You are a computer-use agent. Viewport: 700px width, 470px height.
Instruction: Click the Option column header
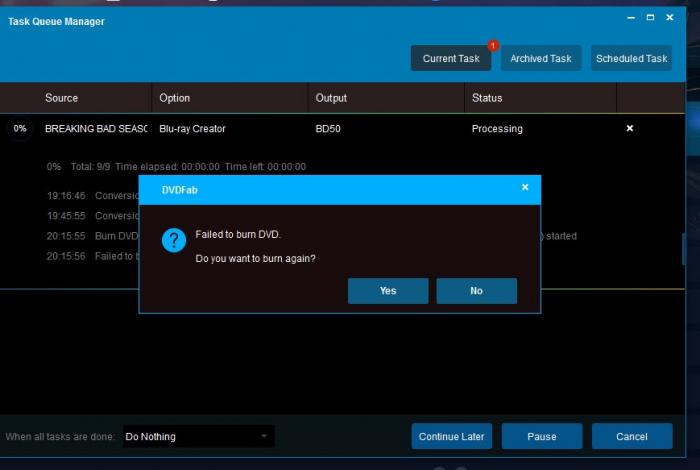175,98
